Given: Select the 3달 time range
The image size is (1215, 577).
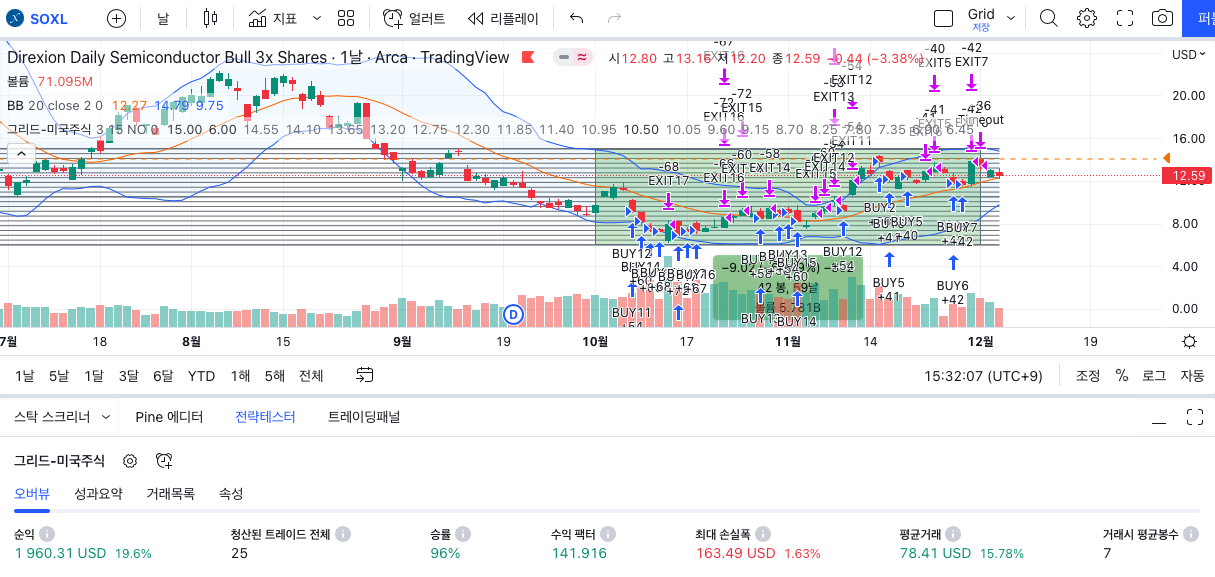Looking at the screenshot, I should 128,376.
